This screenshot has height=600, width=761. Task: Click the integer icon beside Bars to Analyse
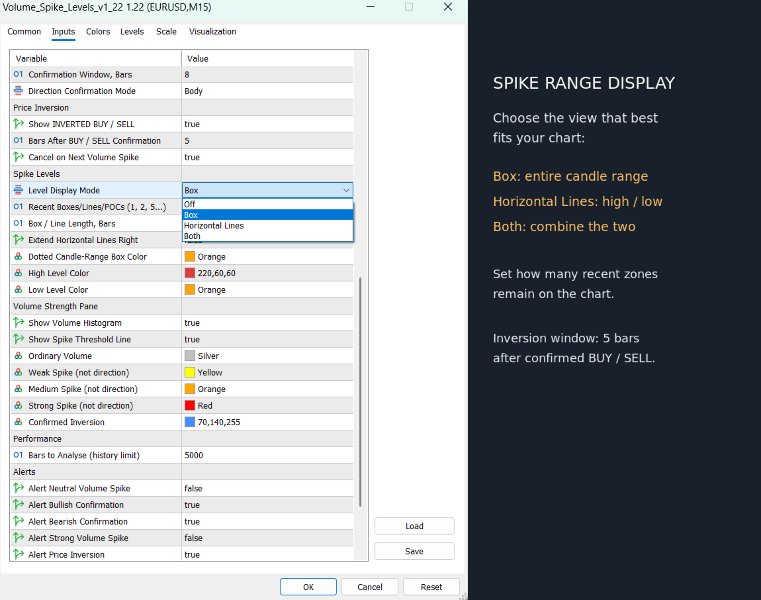pyautogui.click(x=18, y=455)
